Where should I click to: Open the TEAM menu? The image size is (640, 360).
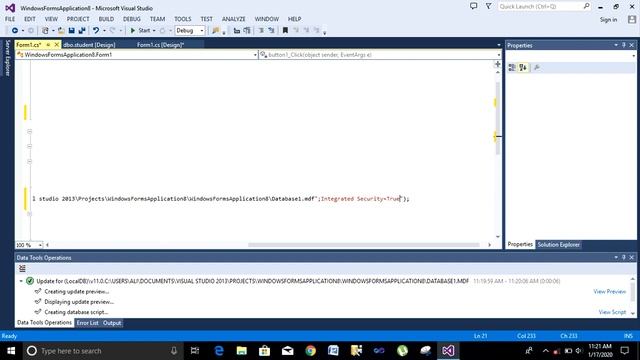click(x=157, y=19)
